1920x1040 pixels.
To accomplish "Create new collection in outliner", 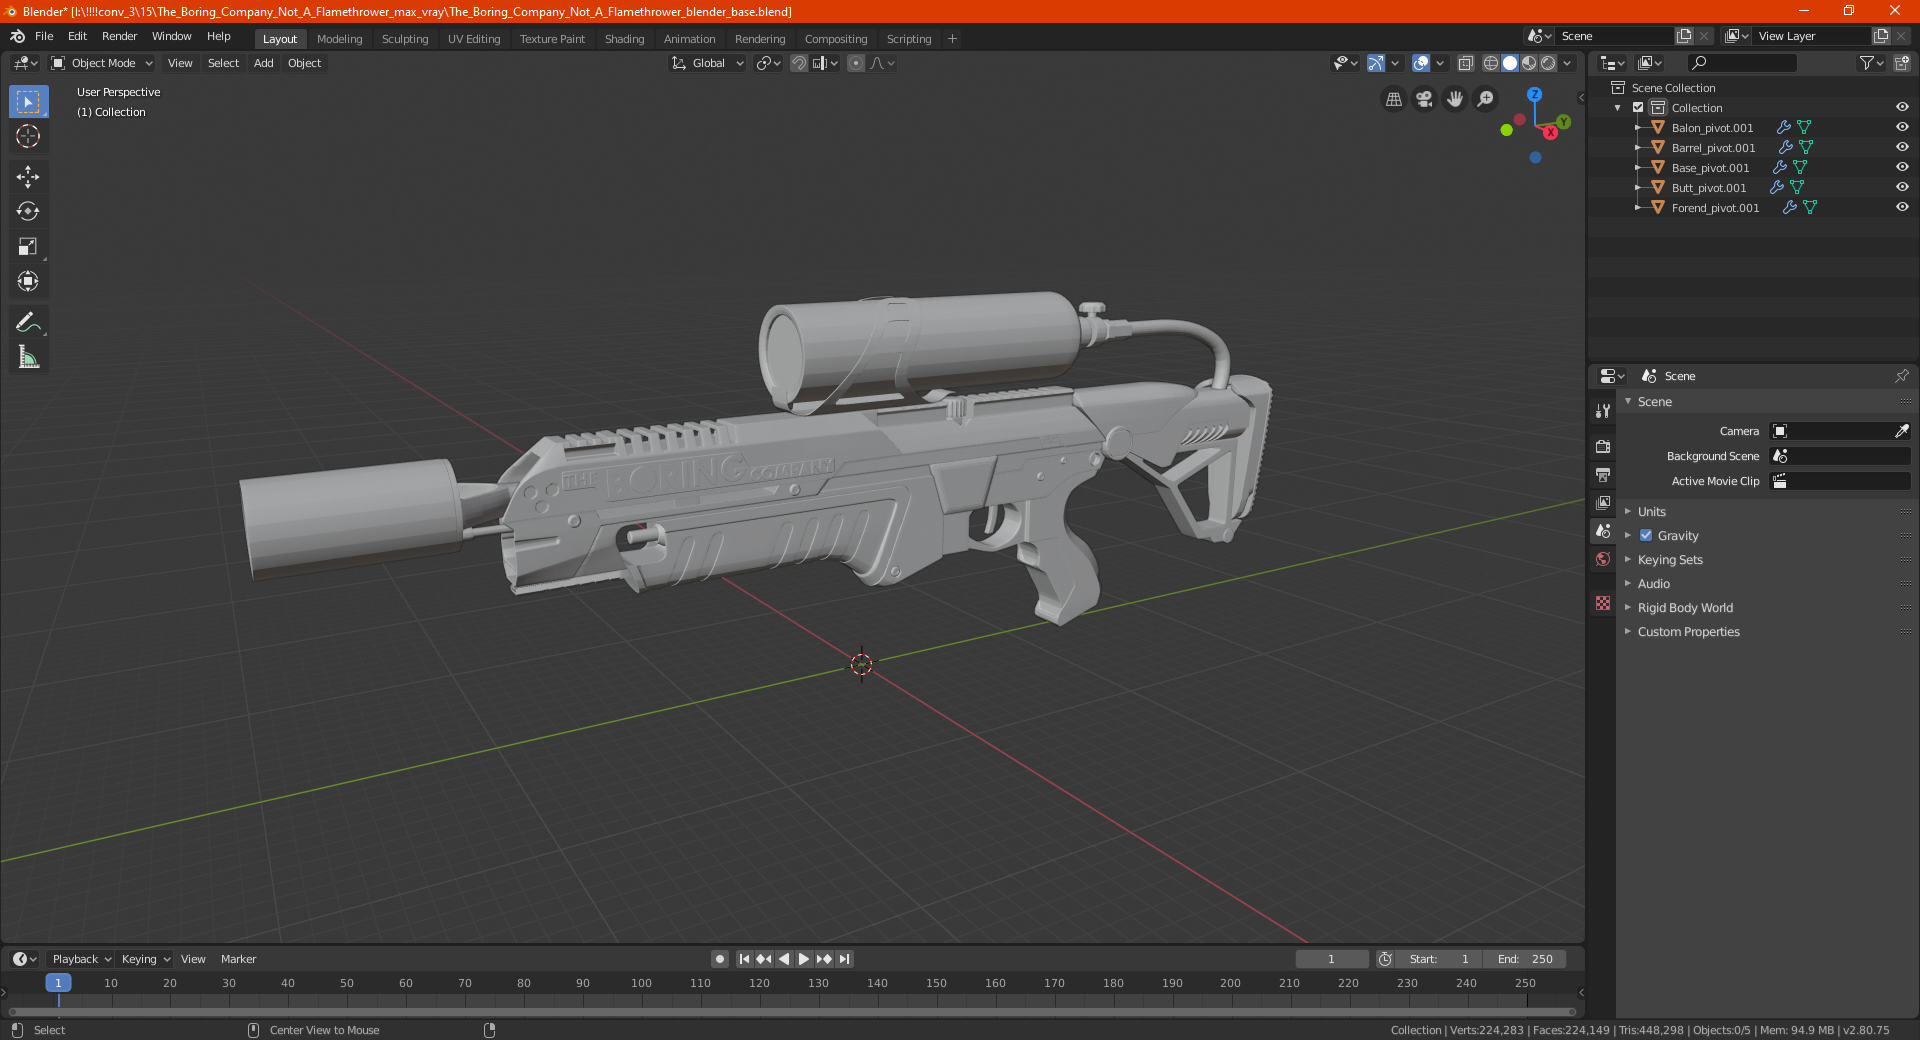I will click(x=1901, y=63).
